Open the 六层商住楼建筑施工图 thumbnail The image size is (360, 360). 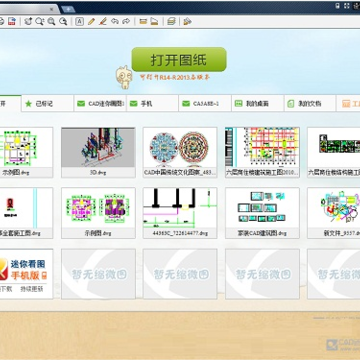262,152
